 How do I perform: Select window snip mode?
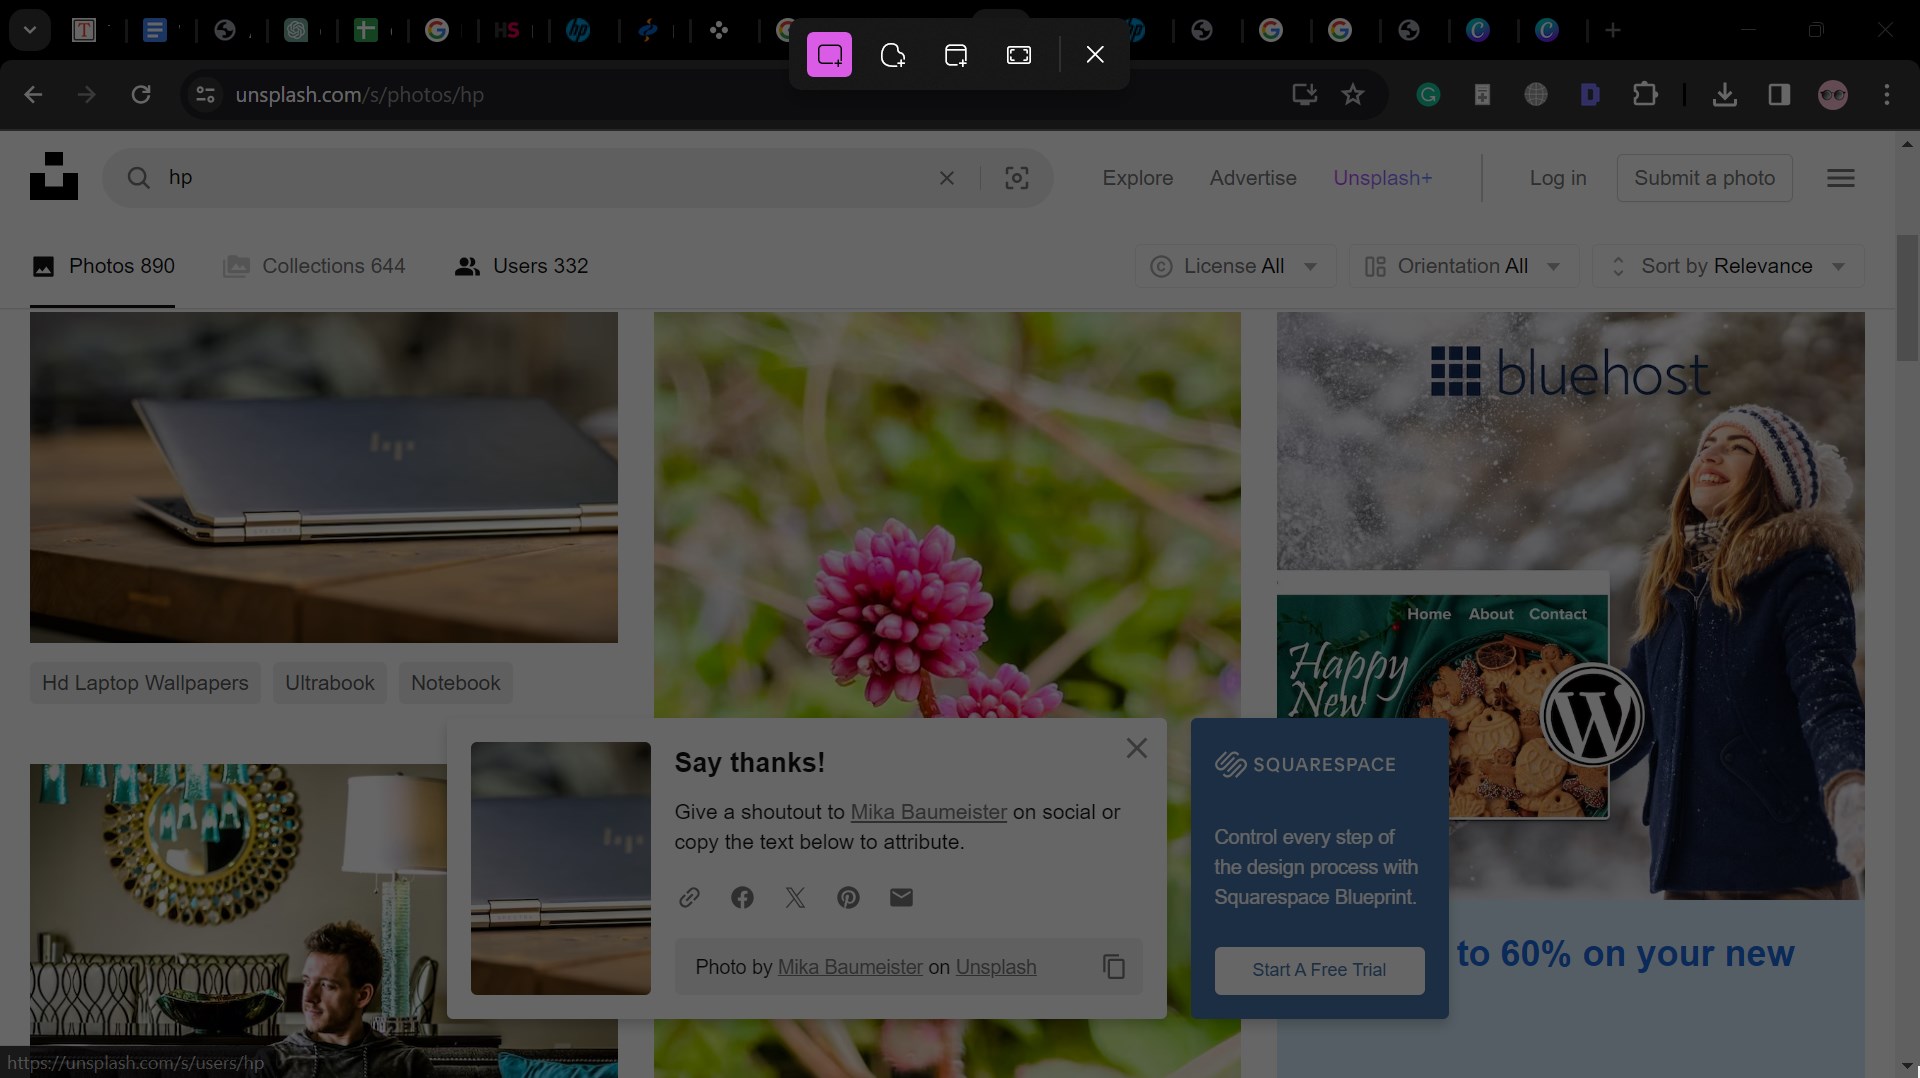(x=955, y=55)
